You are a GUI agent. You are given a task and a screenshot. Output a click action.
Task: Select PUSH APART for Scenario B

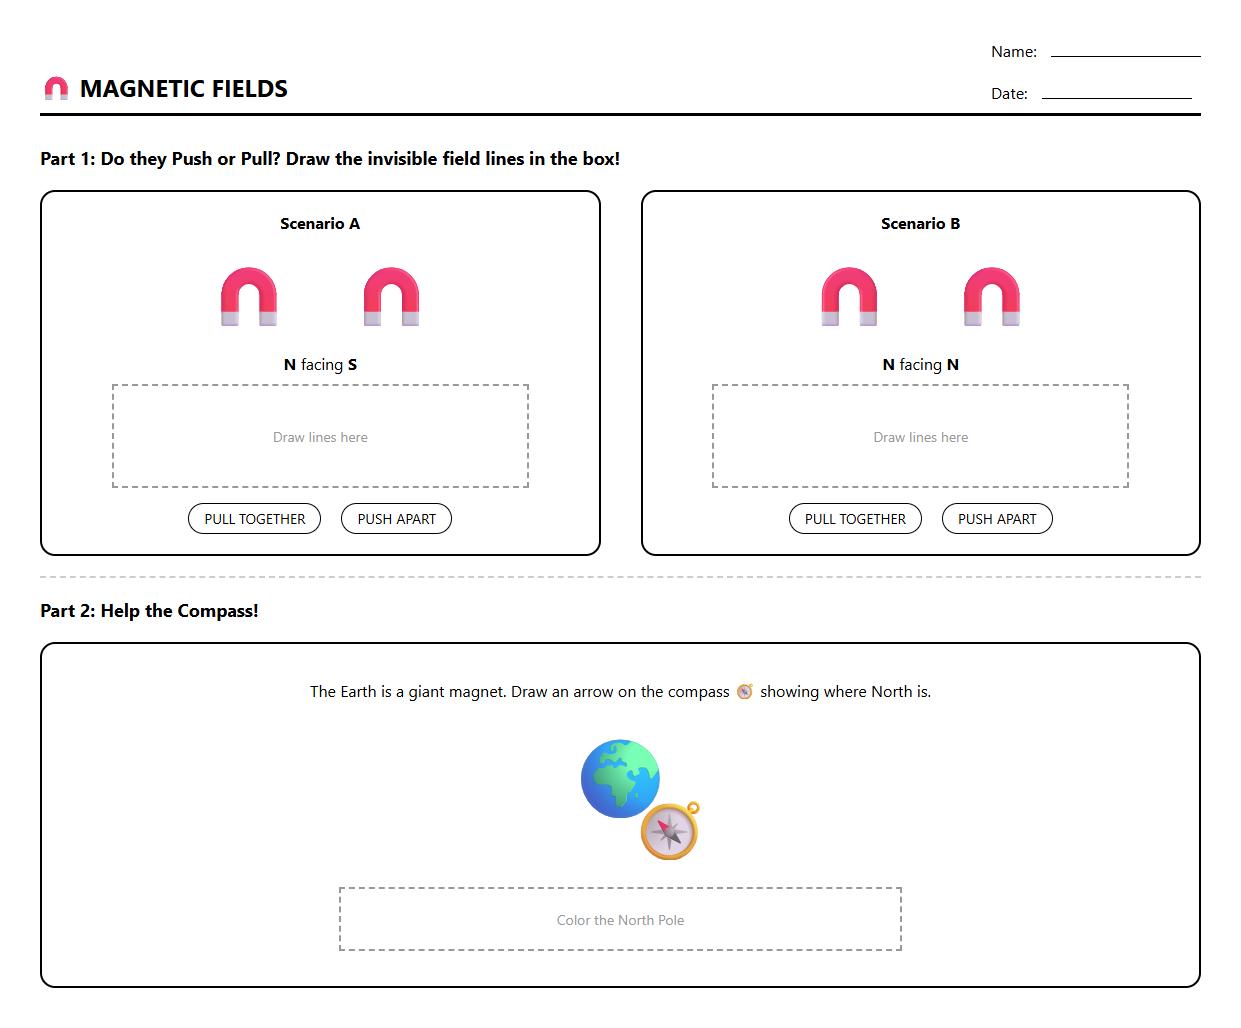coord(997,518)
